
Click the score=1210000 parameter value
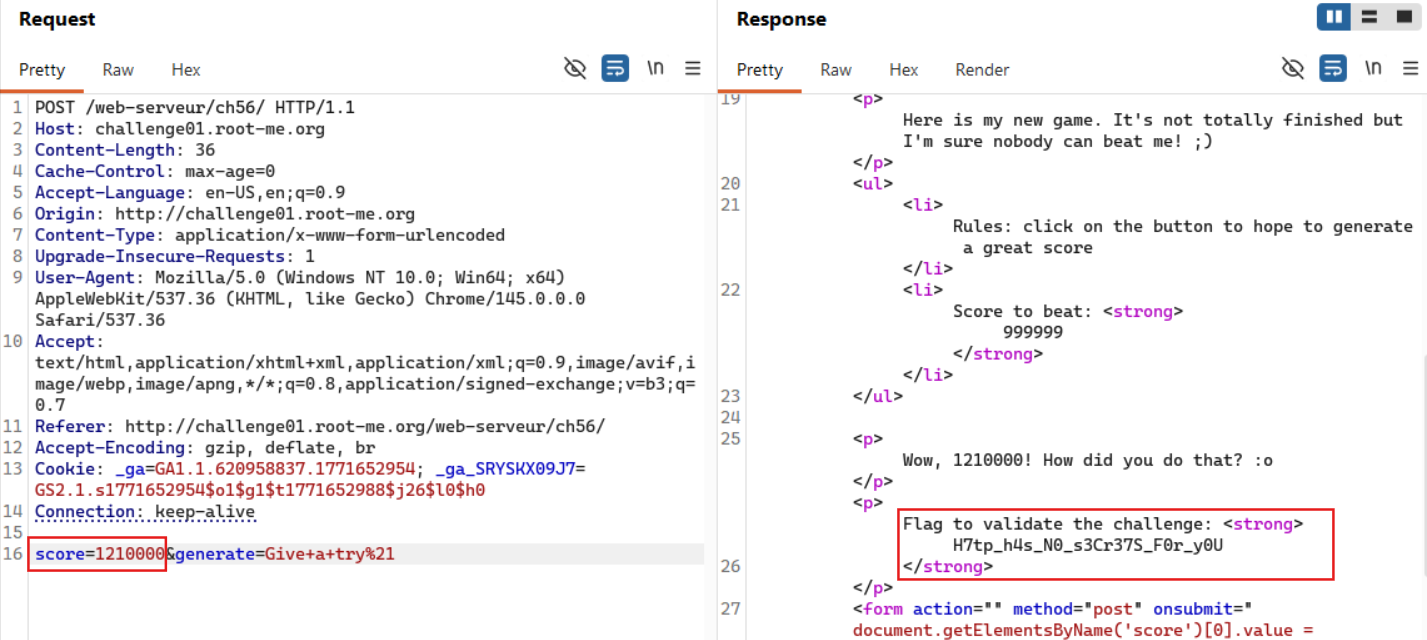(x=129, y=554)
